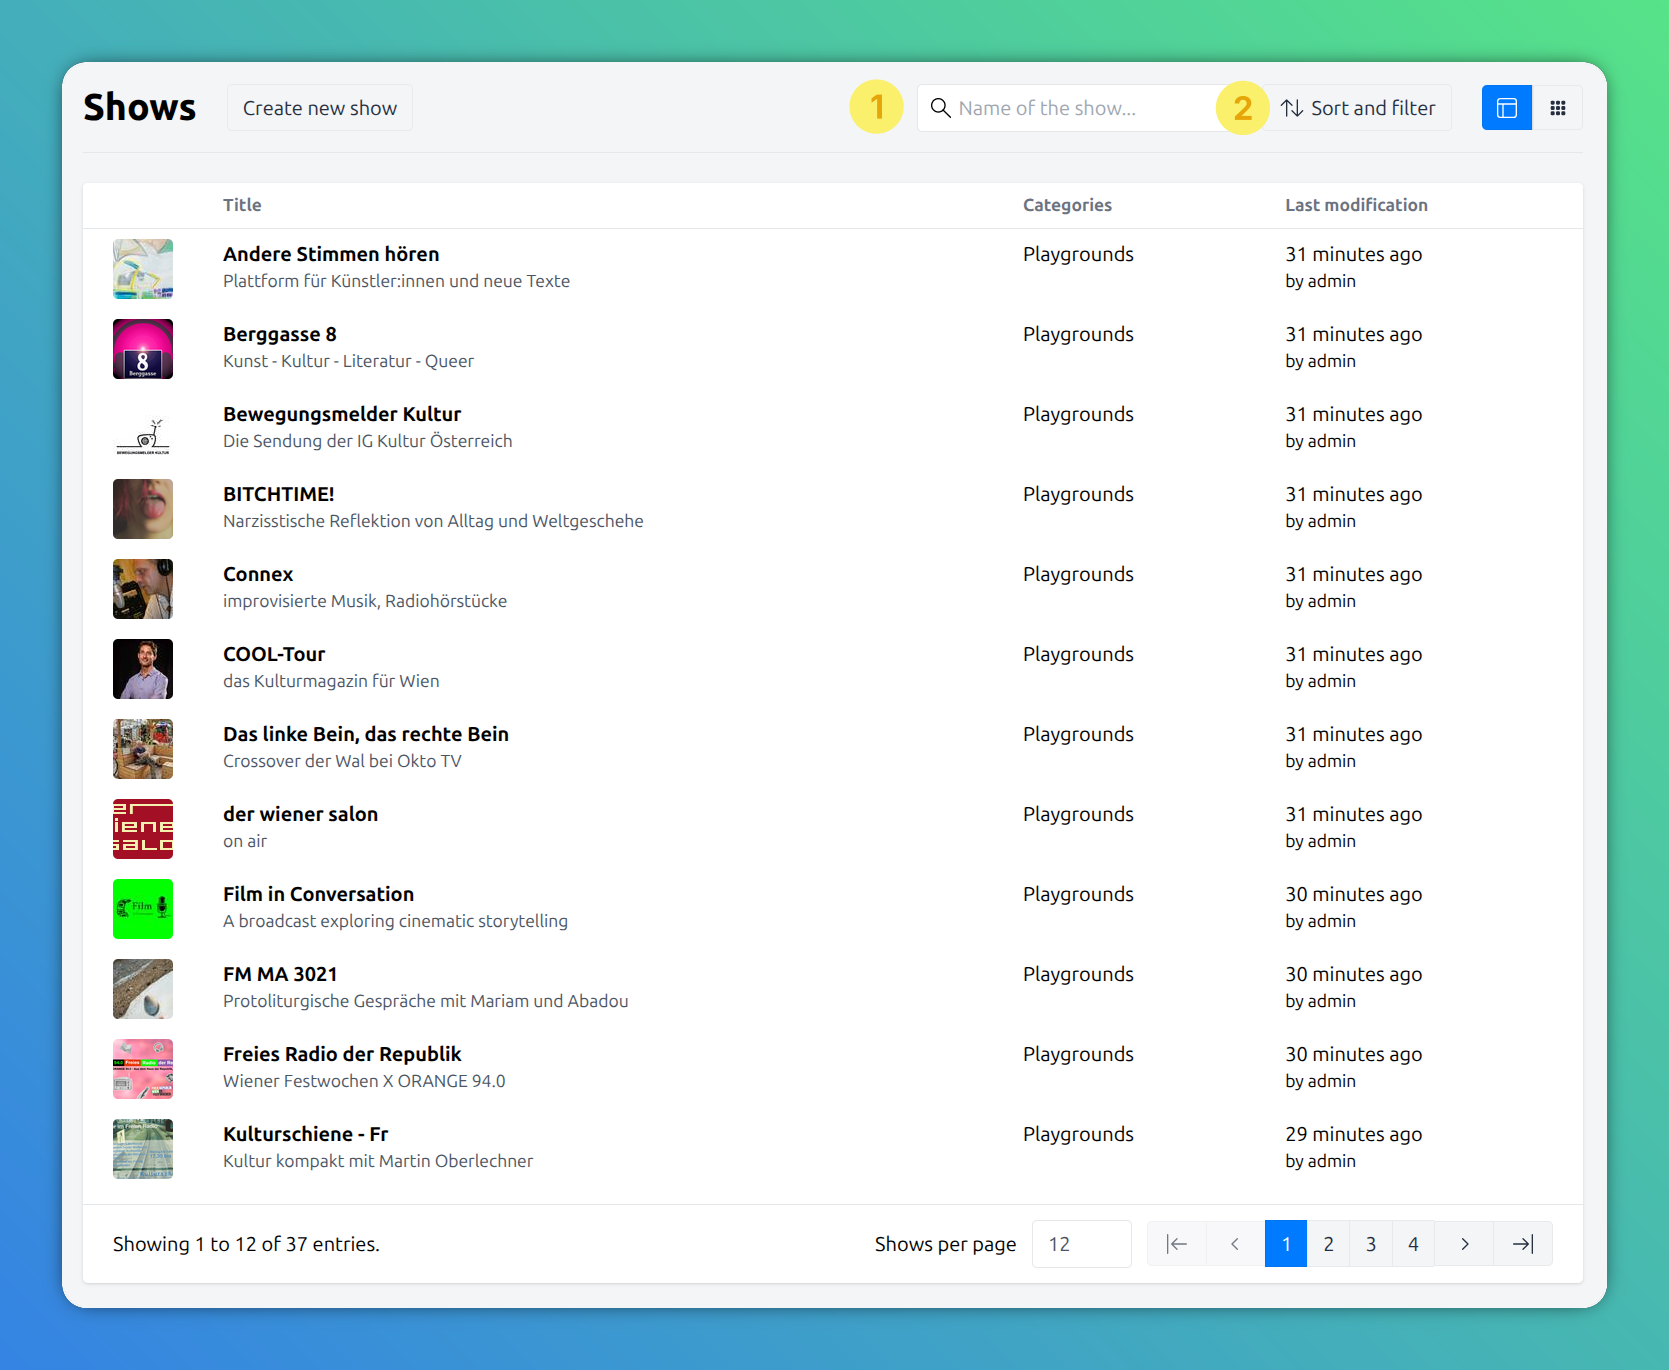The width and height of the screenshot is (1669, 1370).
Task: Click Create new show button
Action: pos(320,108)
